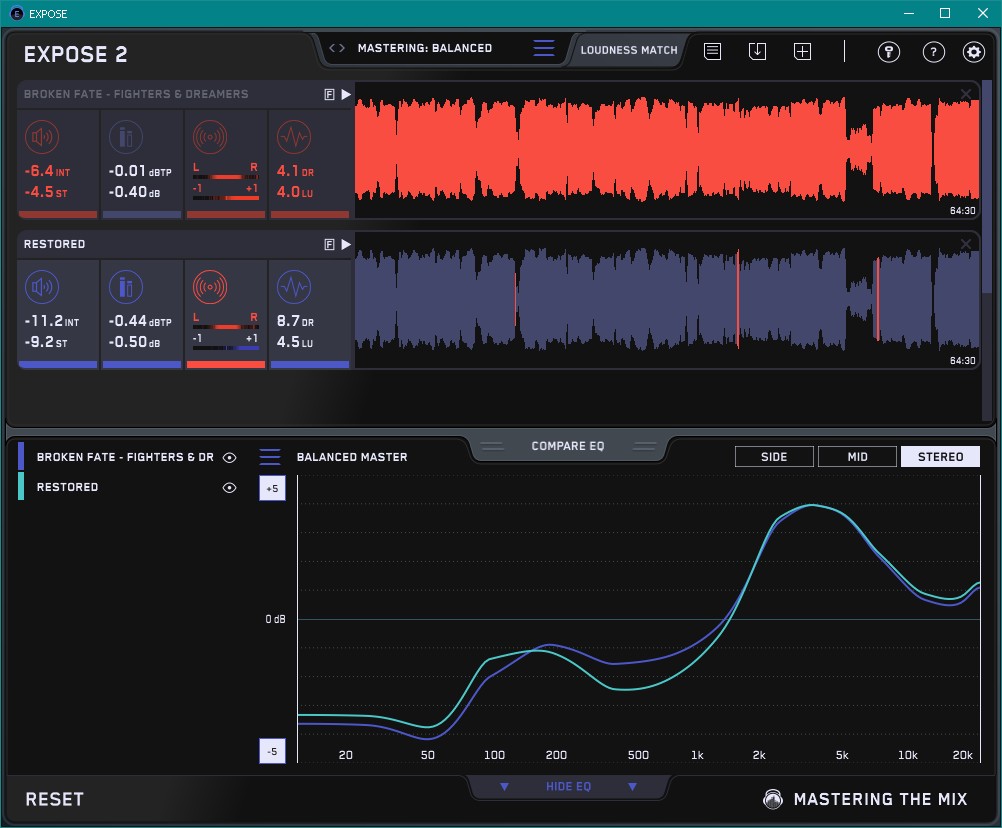1002x828 pixels.
Task: Collapse the EQ panel with Hide EQ
Action: pos(568,787)
